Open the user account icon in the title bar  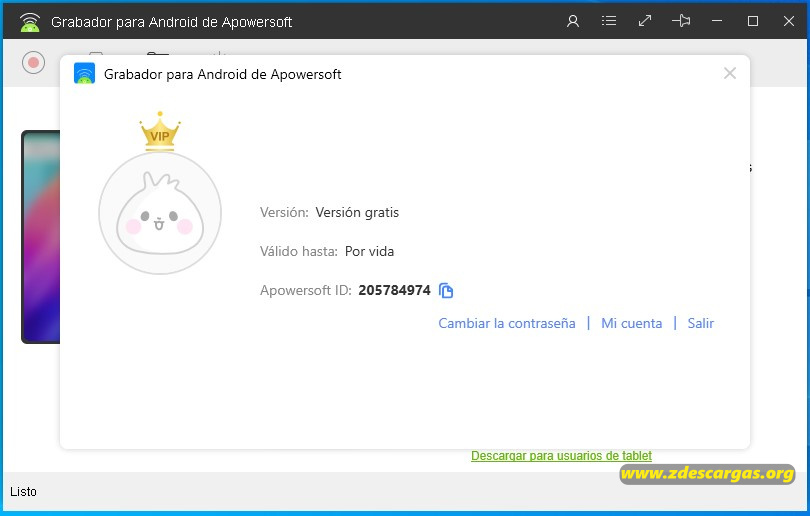click(x=573, y=21)
